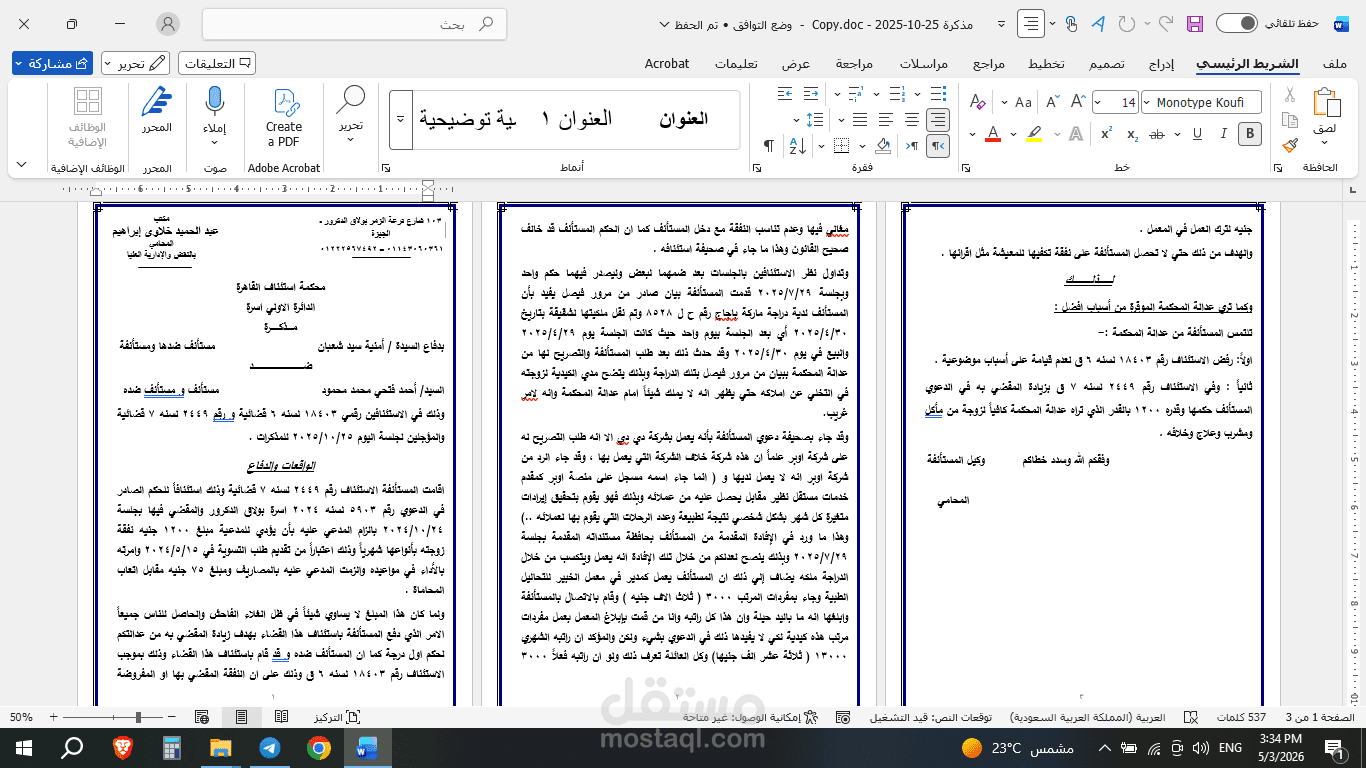Select the Format Painter brush
This screenshot has height=768, width=1366.
click(1290, 145)
